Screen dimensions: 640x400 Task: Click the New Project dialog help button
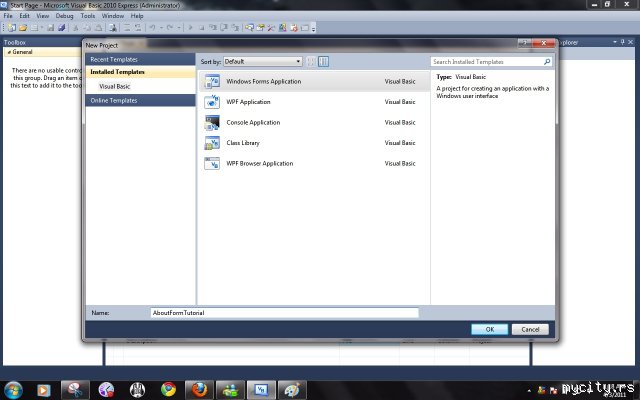point(525,42)
